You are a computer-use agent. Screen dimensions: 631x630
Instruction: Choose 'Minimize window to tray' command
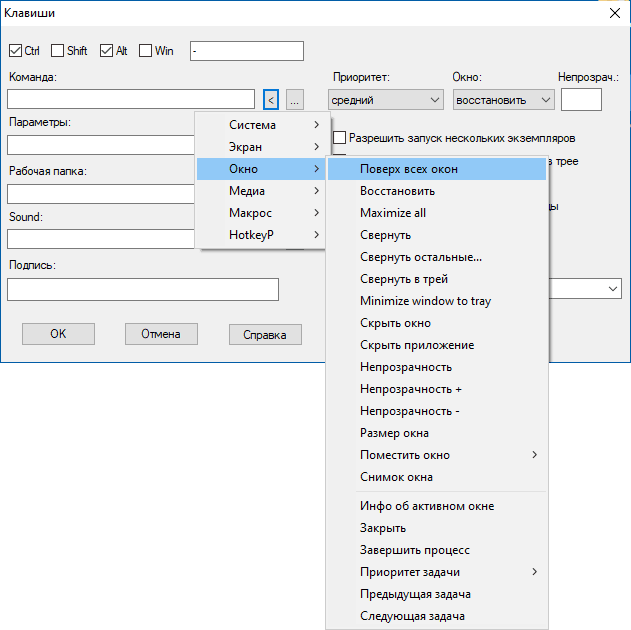[437, 301]
